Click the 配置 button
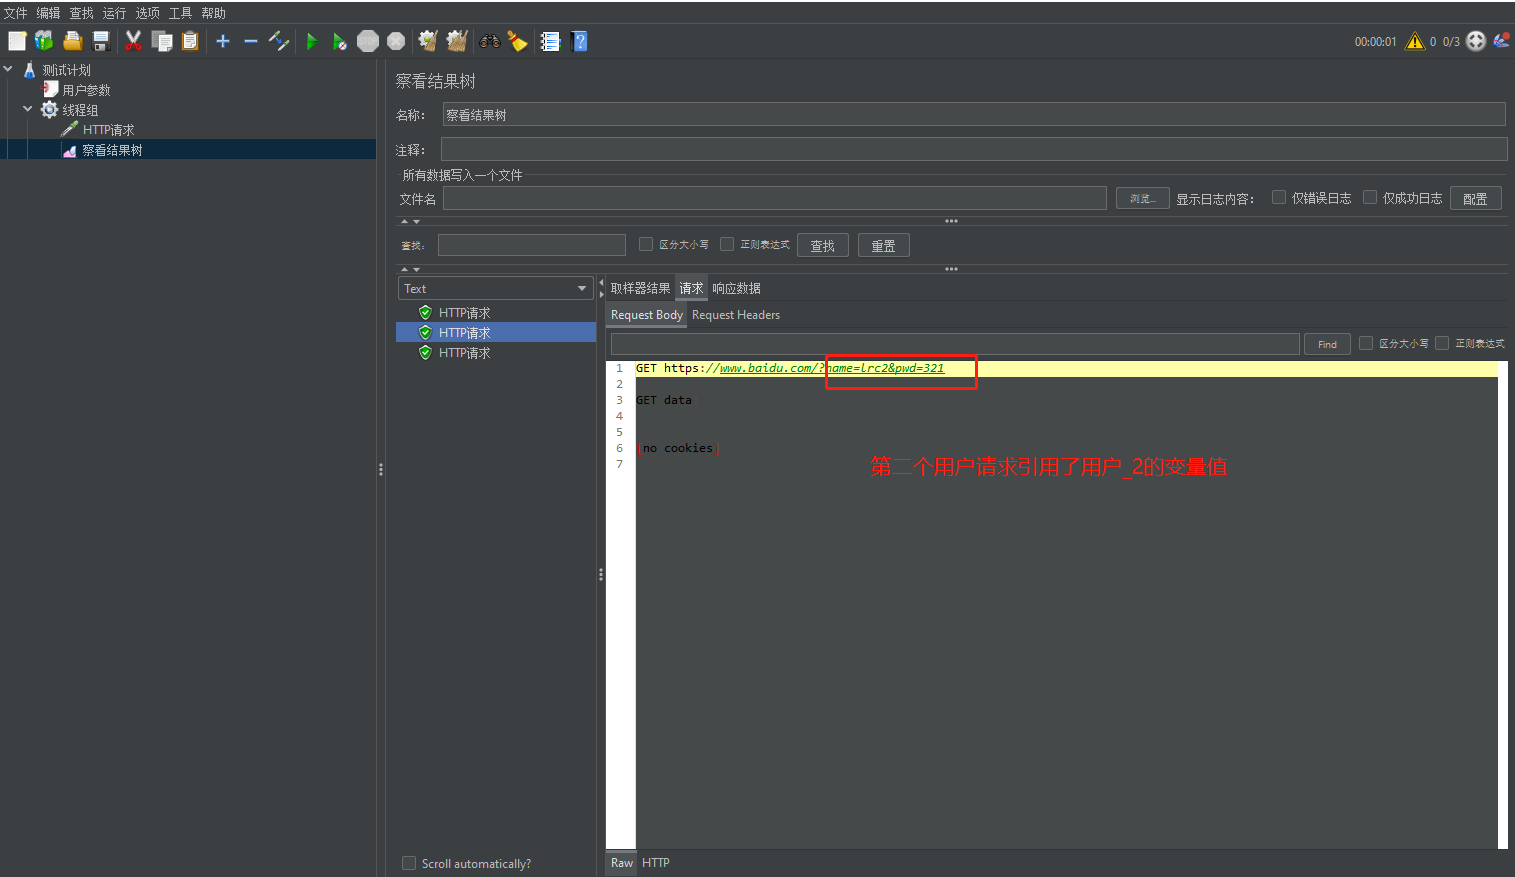This screenshot has height=877, width=1515. pos(1475,198)
